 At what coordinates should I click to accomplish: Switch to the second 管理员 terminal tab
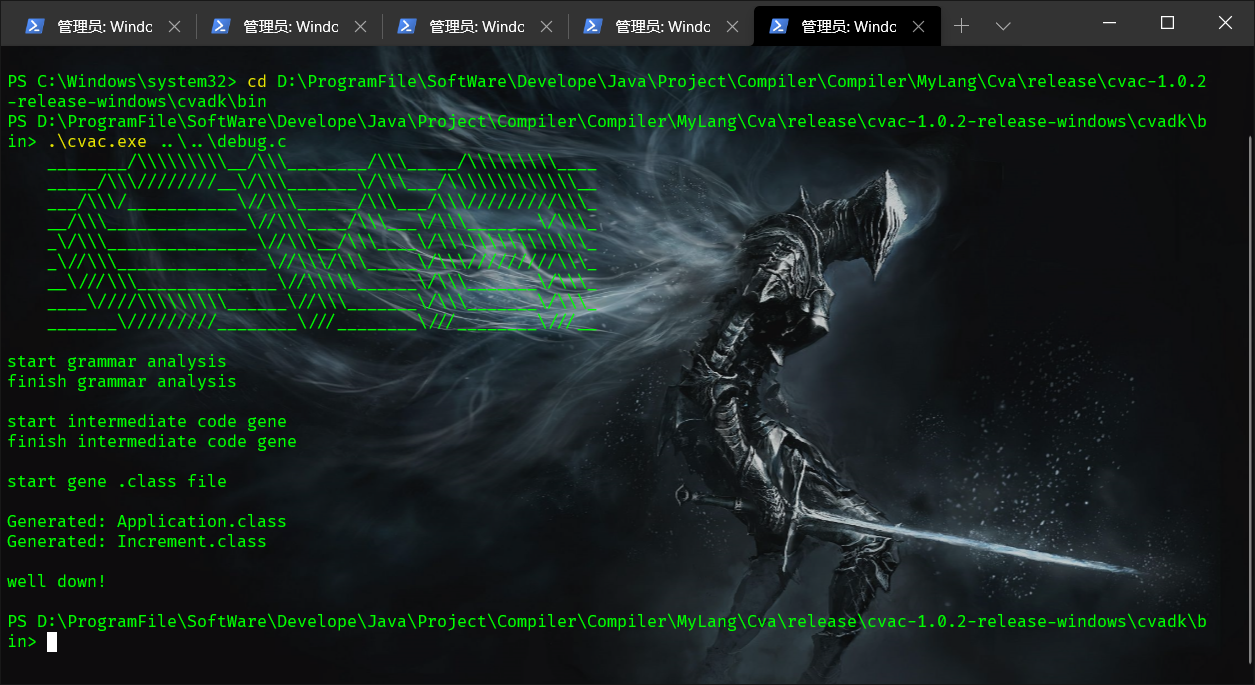289,27
